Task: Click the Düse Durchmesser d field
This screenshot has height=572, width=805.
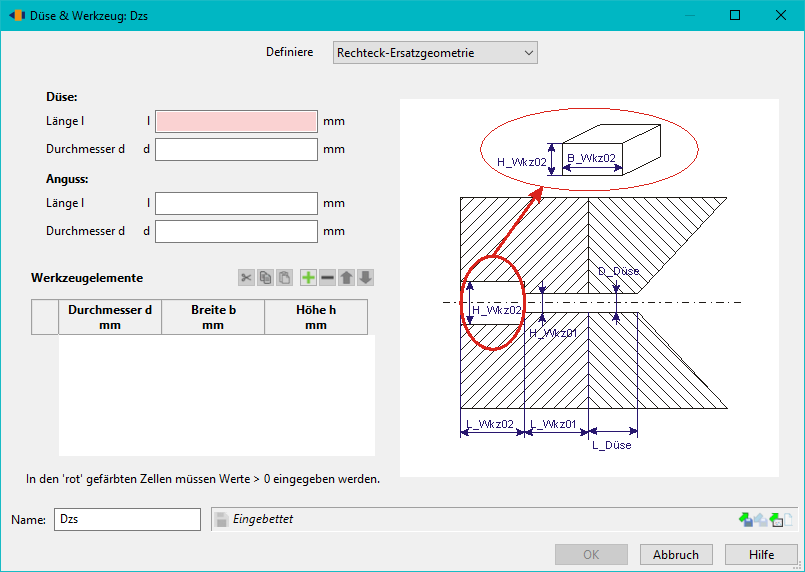Action: click(236, 149)
